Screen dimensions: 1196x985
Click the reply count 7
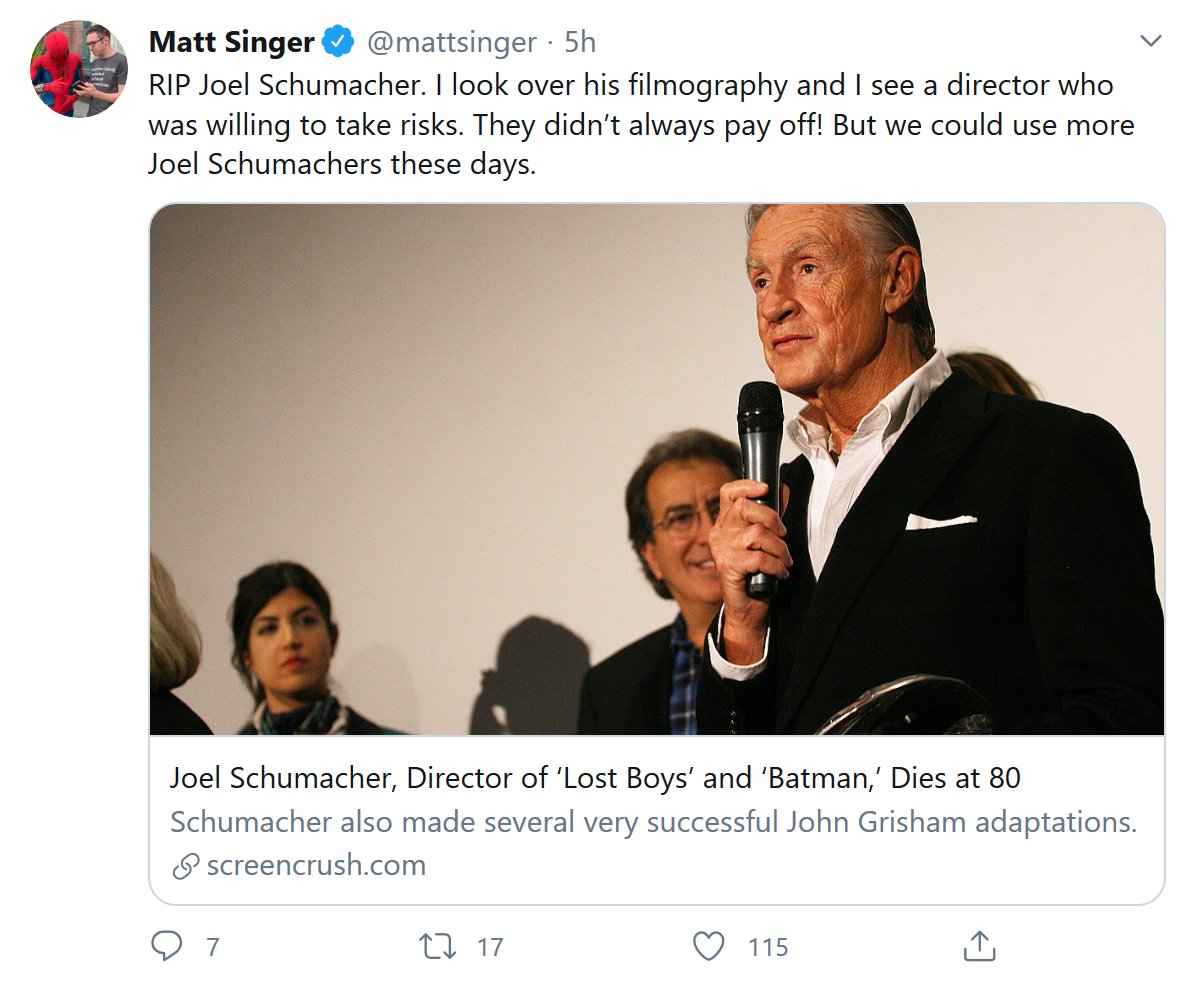212,946
